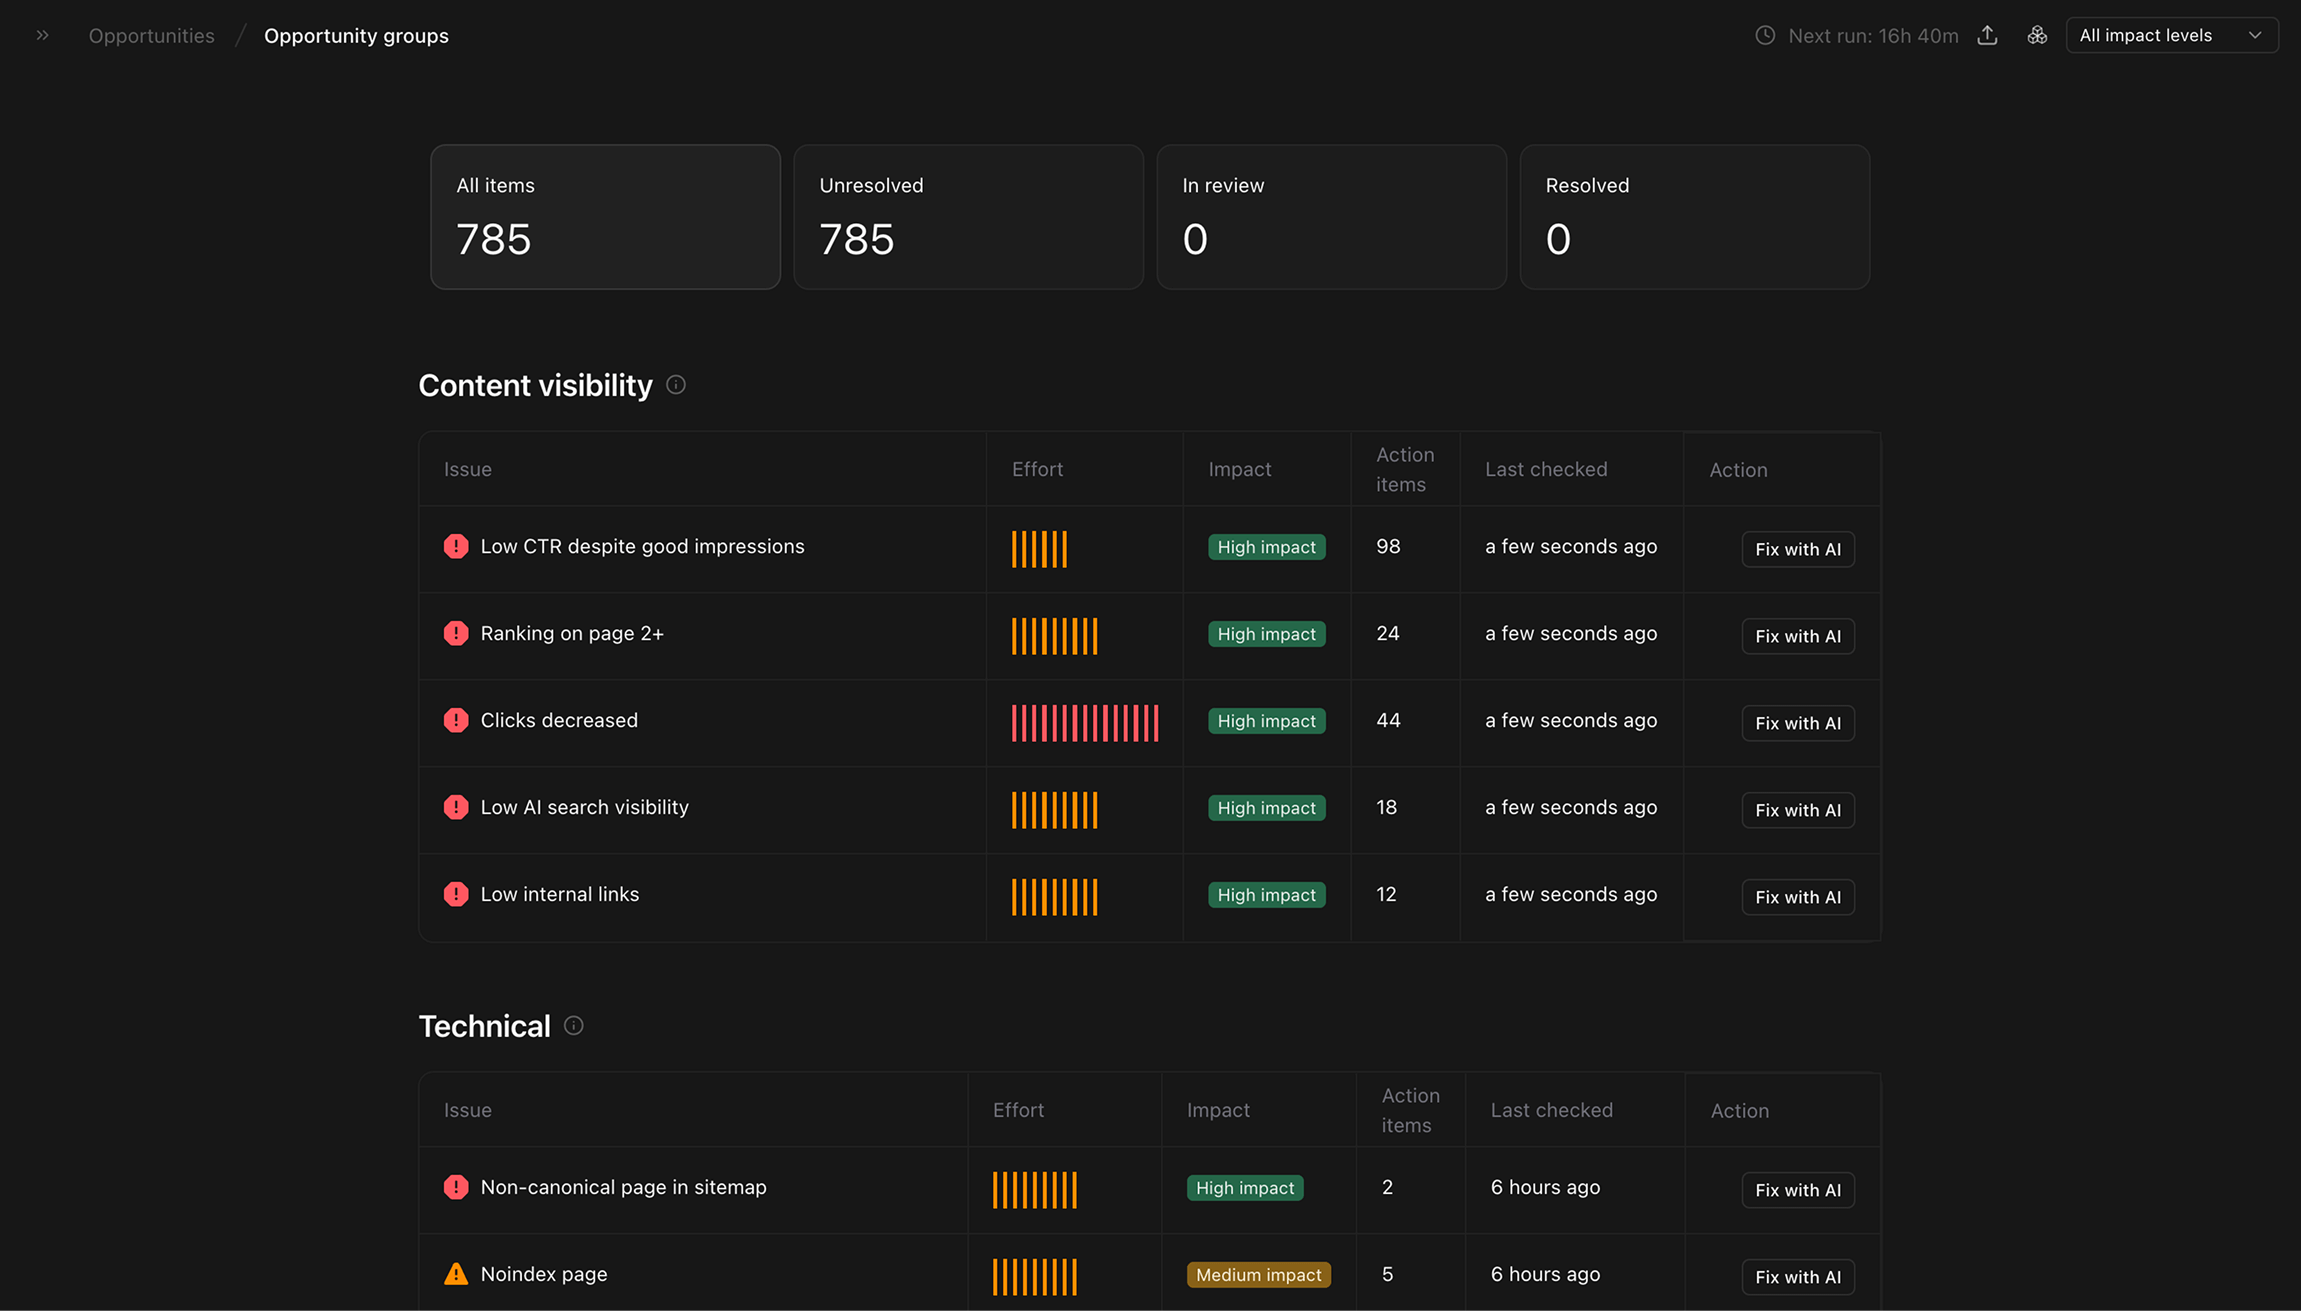Open the All impact levels dropdown
The height and width of the screenshot is (1311, 2301).
(2171, 35)
